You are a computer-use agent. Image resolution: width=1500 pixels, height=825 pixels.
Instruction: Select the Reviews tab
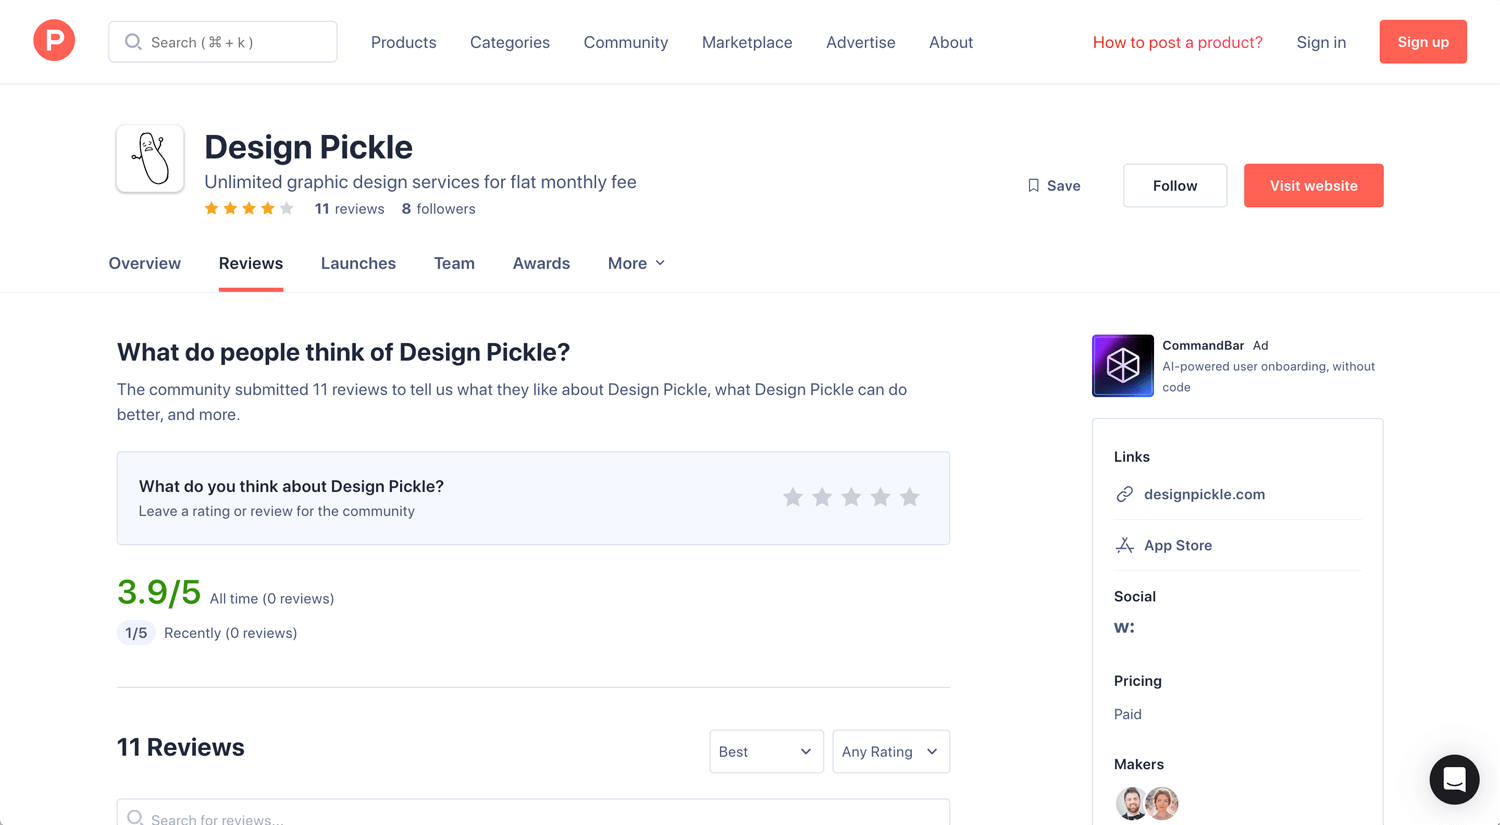pyautogui.click(x=251, y=263)
